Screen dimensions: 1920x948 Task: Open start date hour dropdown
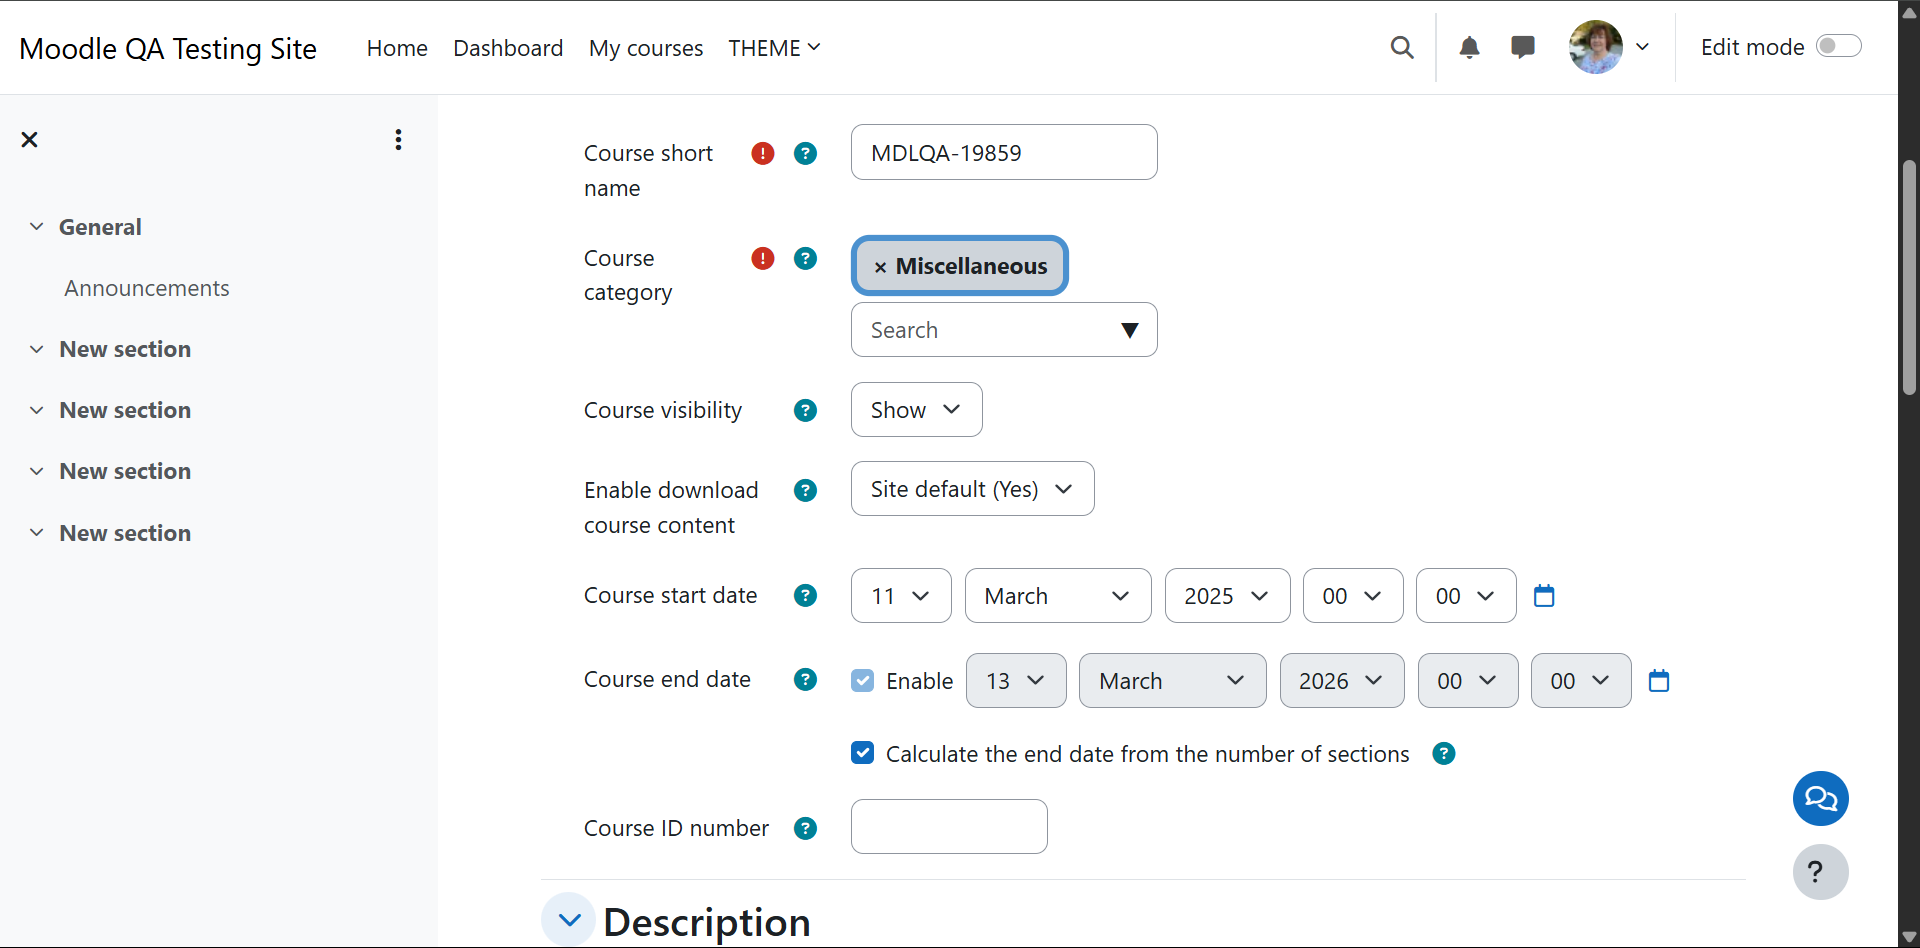(1353, 596)
